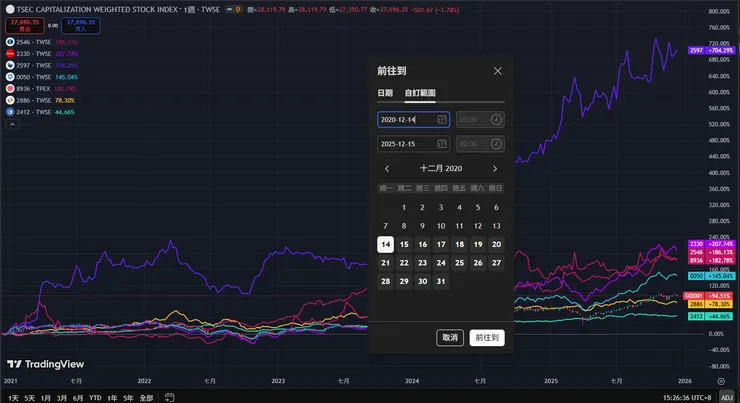The image size is (740, 403).
Task: Click the 8936 symbol logo icon
Action: pyautogui.click(x=10, y=89)
